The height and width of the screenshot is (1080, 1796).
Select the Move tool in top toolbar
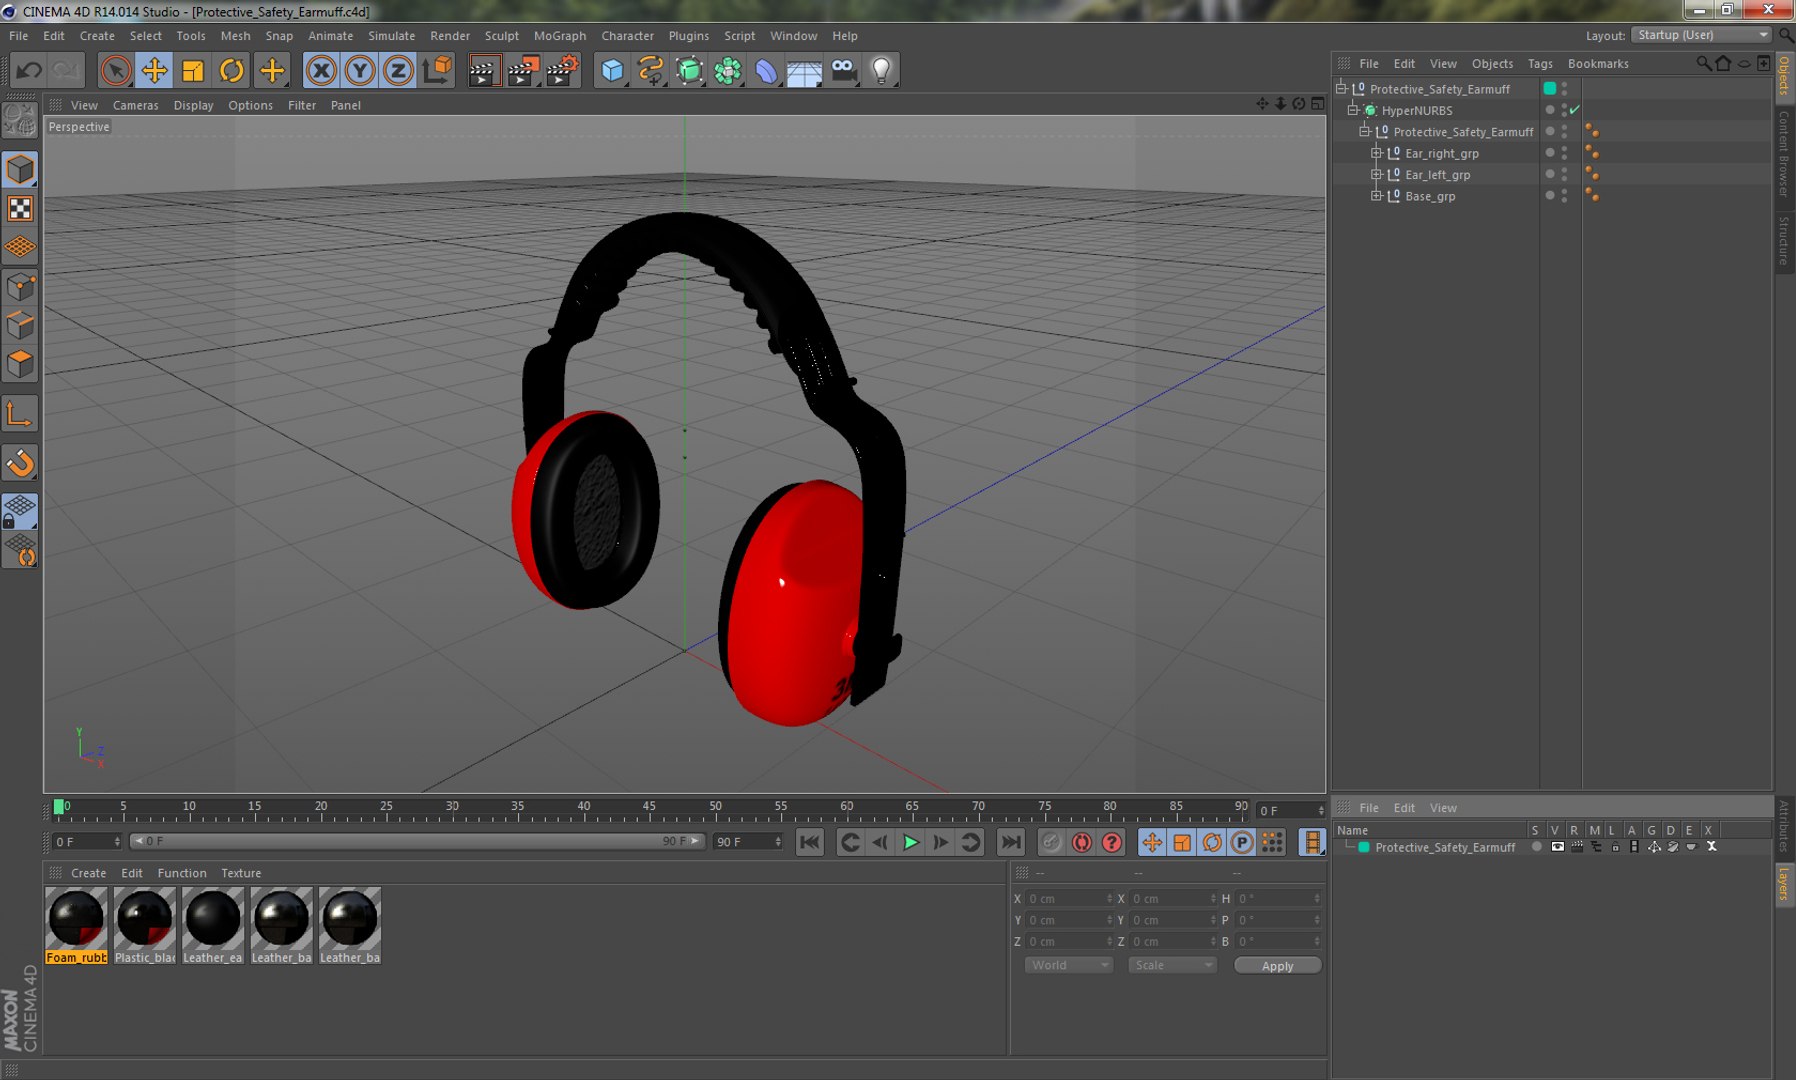[x=154, y=71]
